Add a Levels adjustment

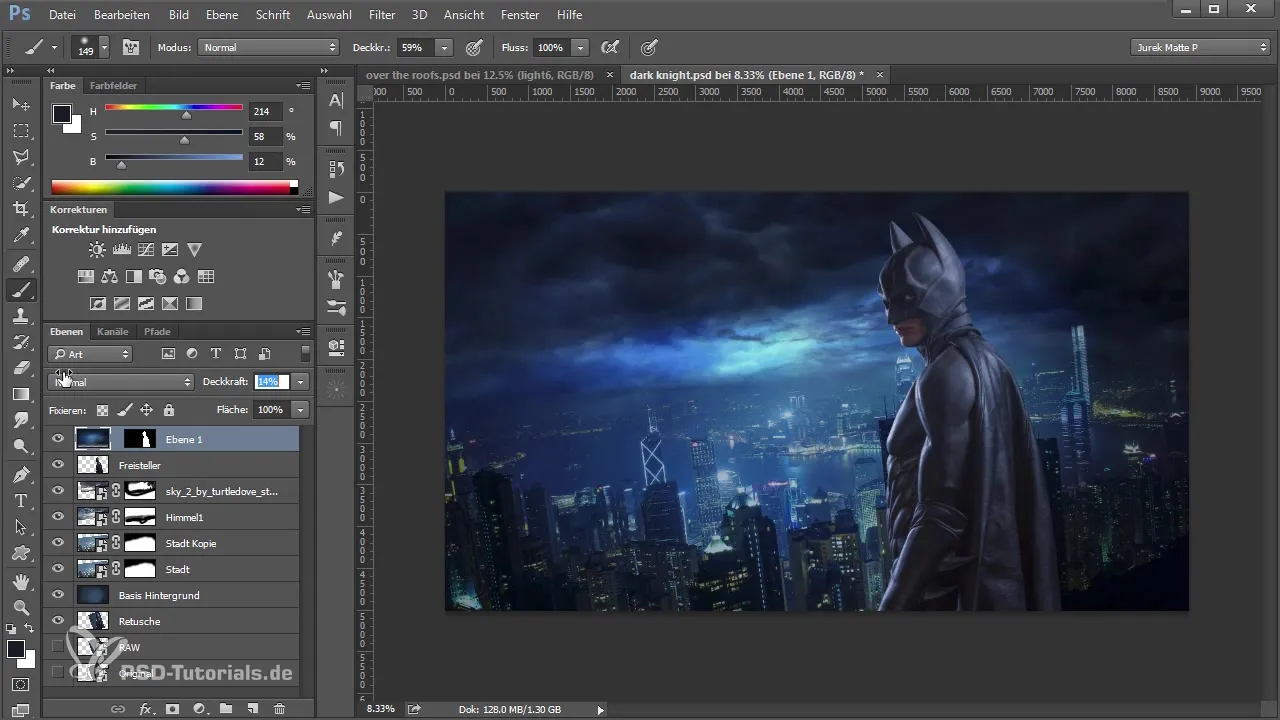[122, 250]
